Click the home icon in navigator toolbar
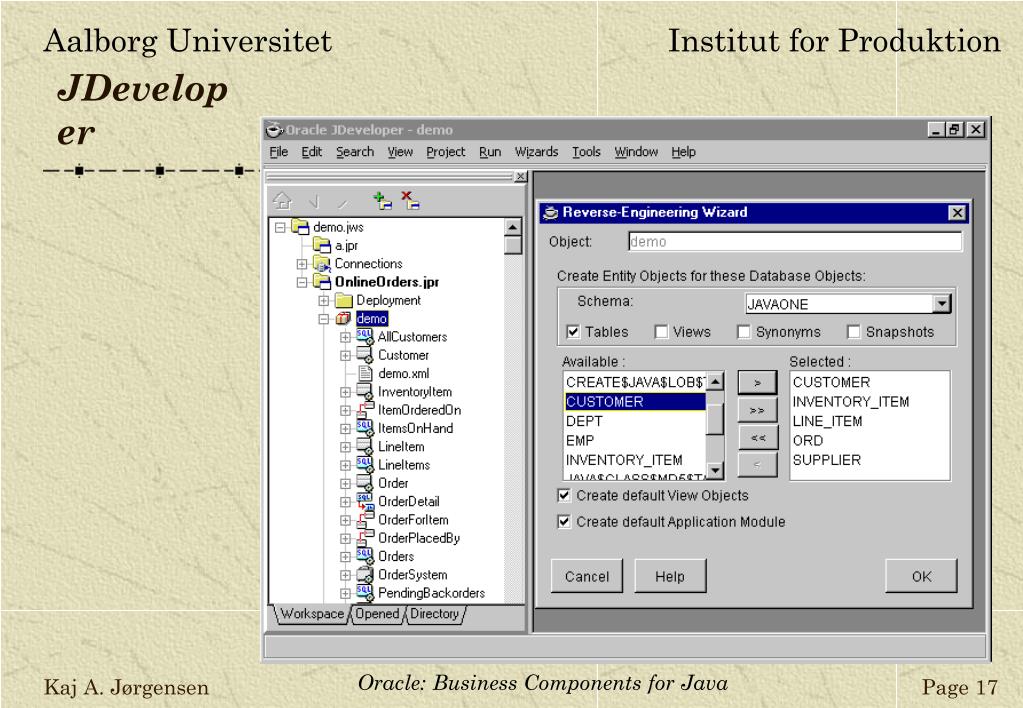 click(282, 200)
